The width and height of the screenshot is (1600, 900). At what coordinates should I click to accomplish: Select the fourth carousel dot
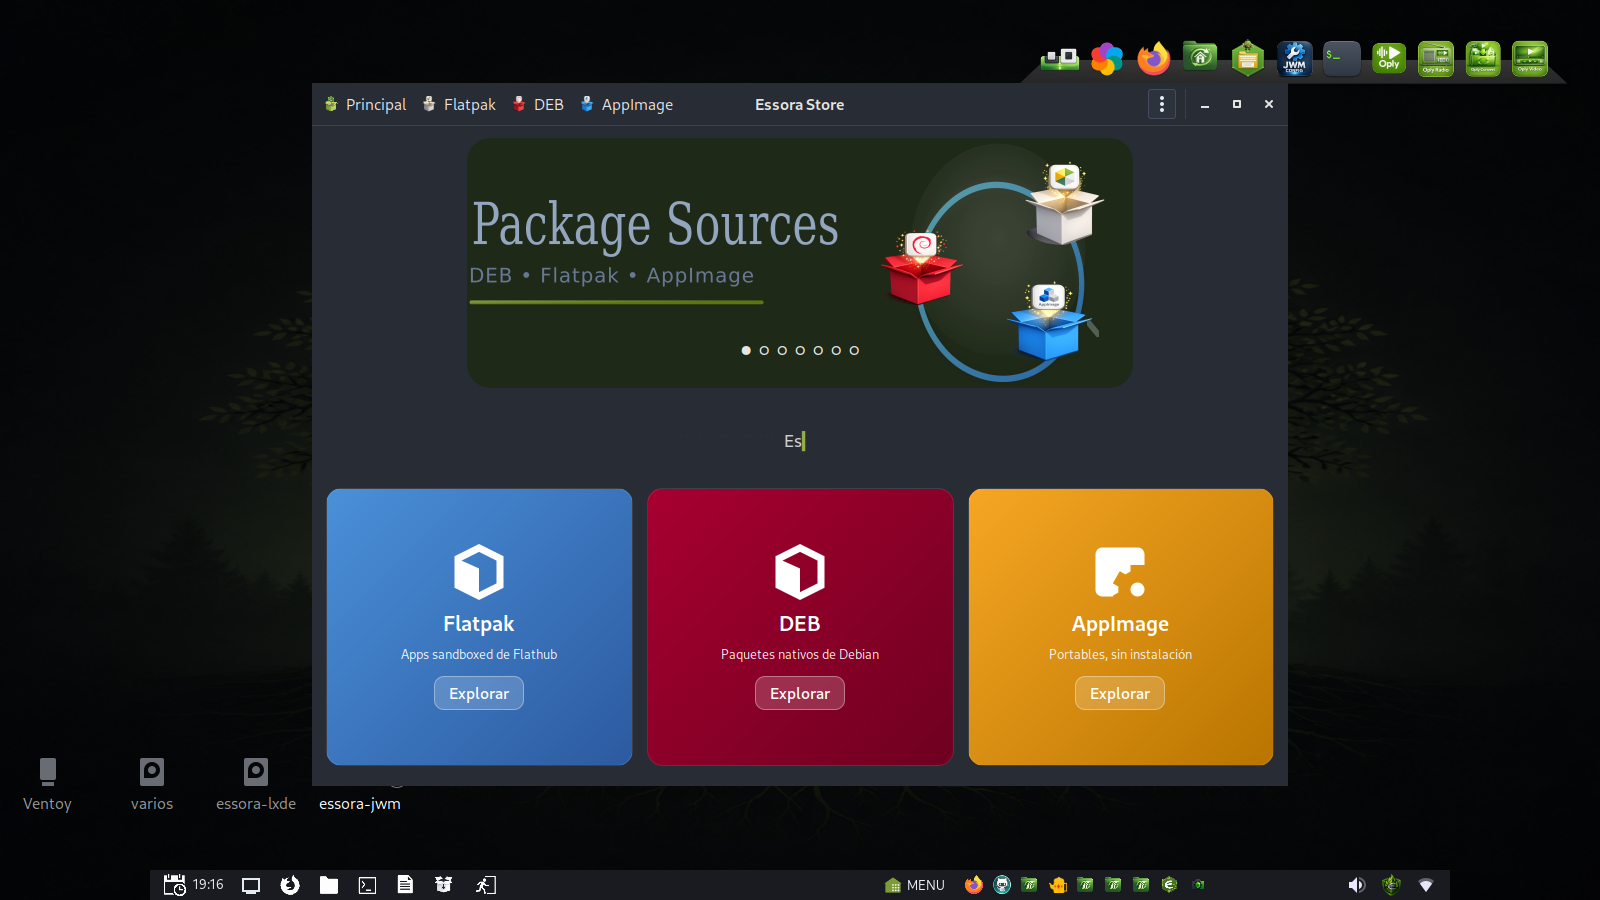coord(800,350)
